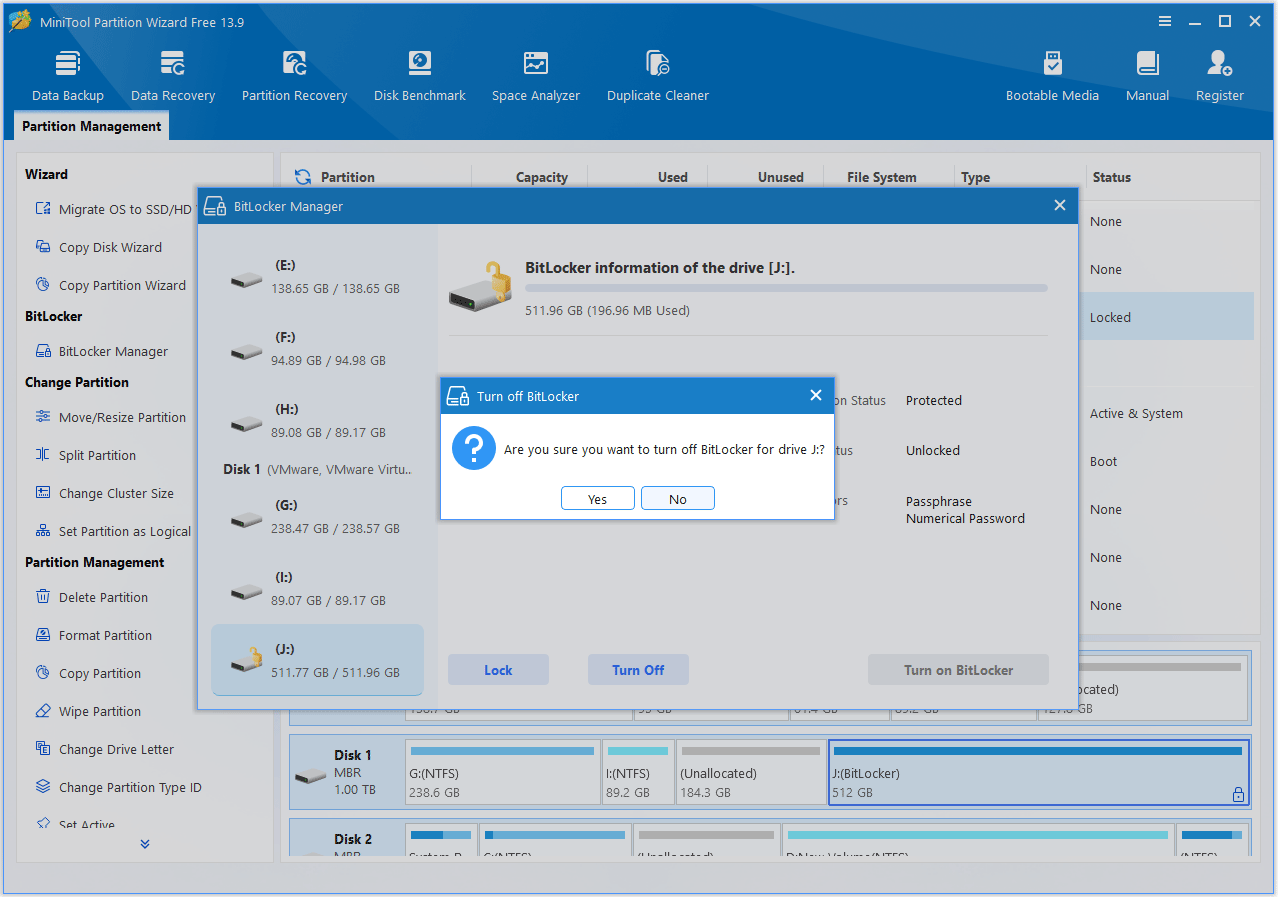1278x897 pixels.
Task: Open the hamburger menu in title bar
Action: 1165,21
